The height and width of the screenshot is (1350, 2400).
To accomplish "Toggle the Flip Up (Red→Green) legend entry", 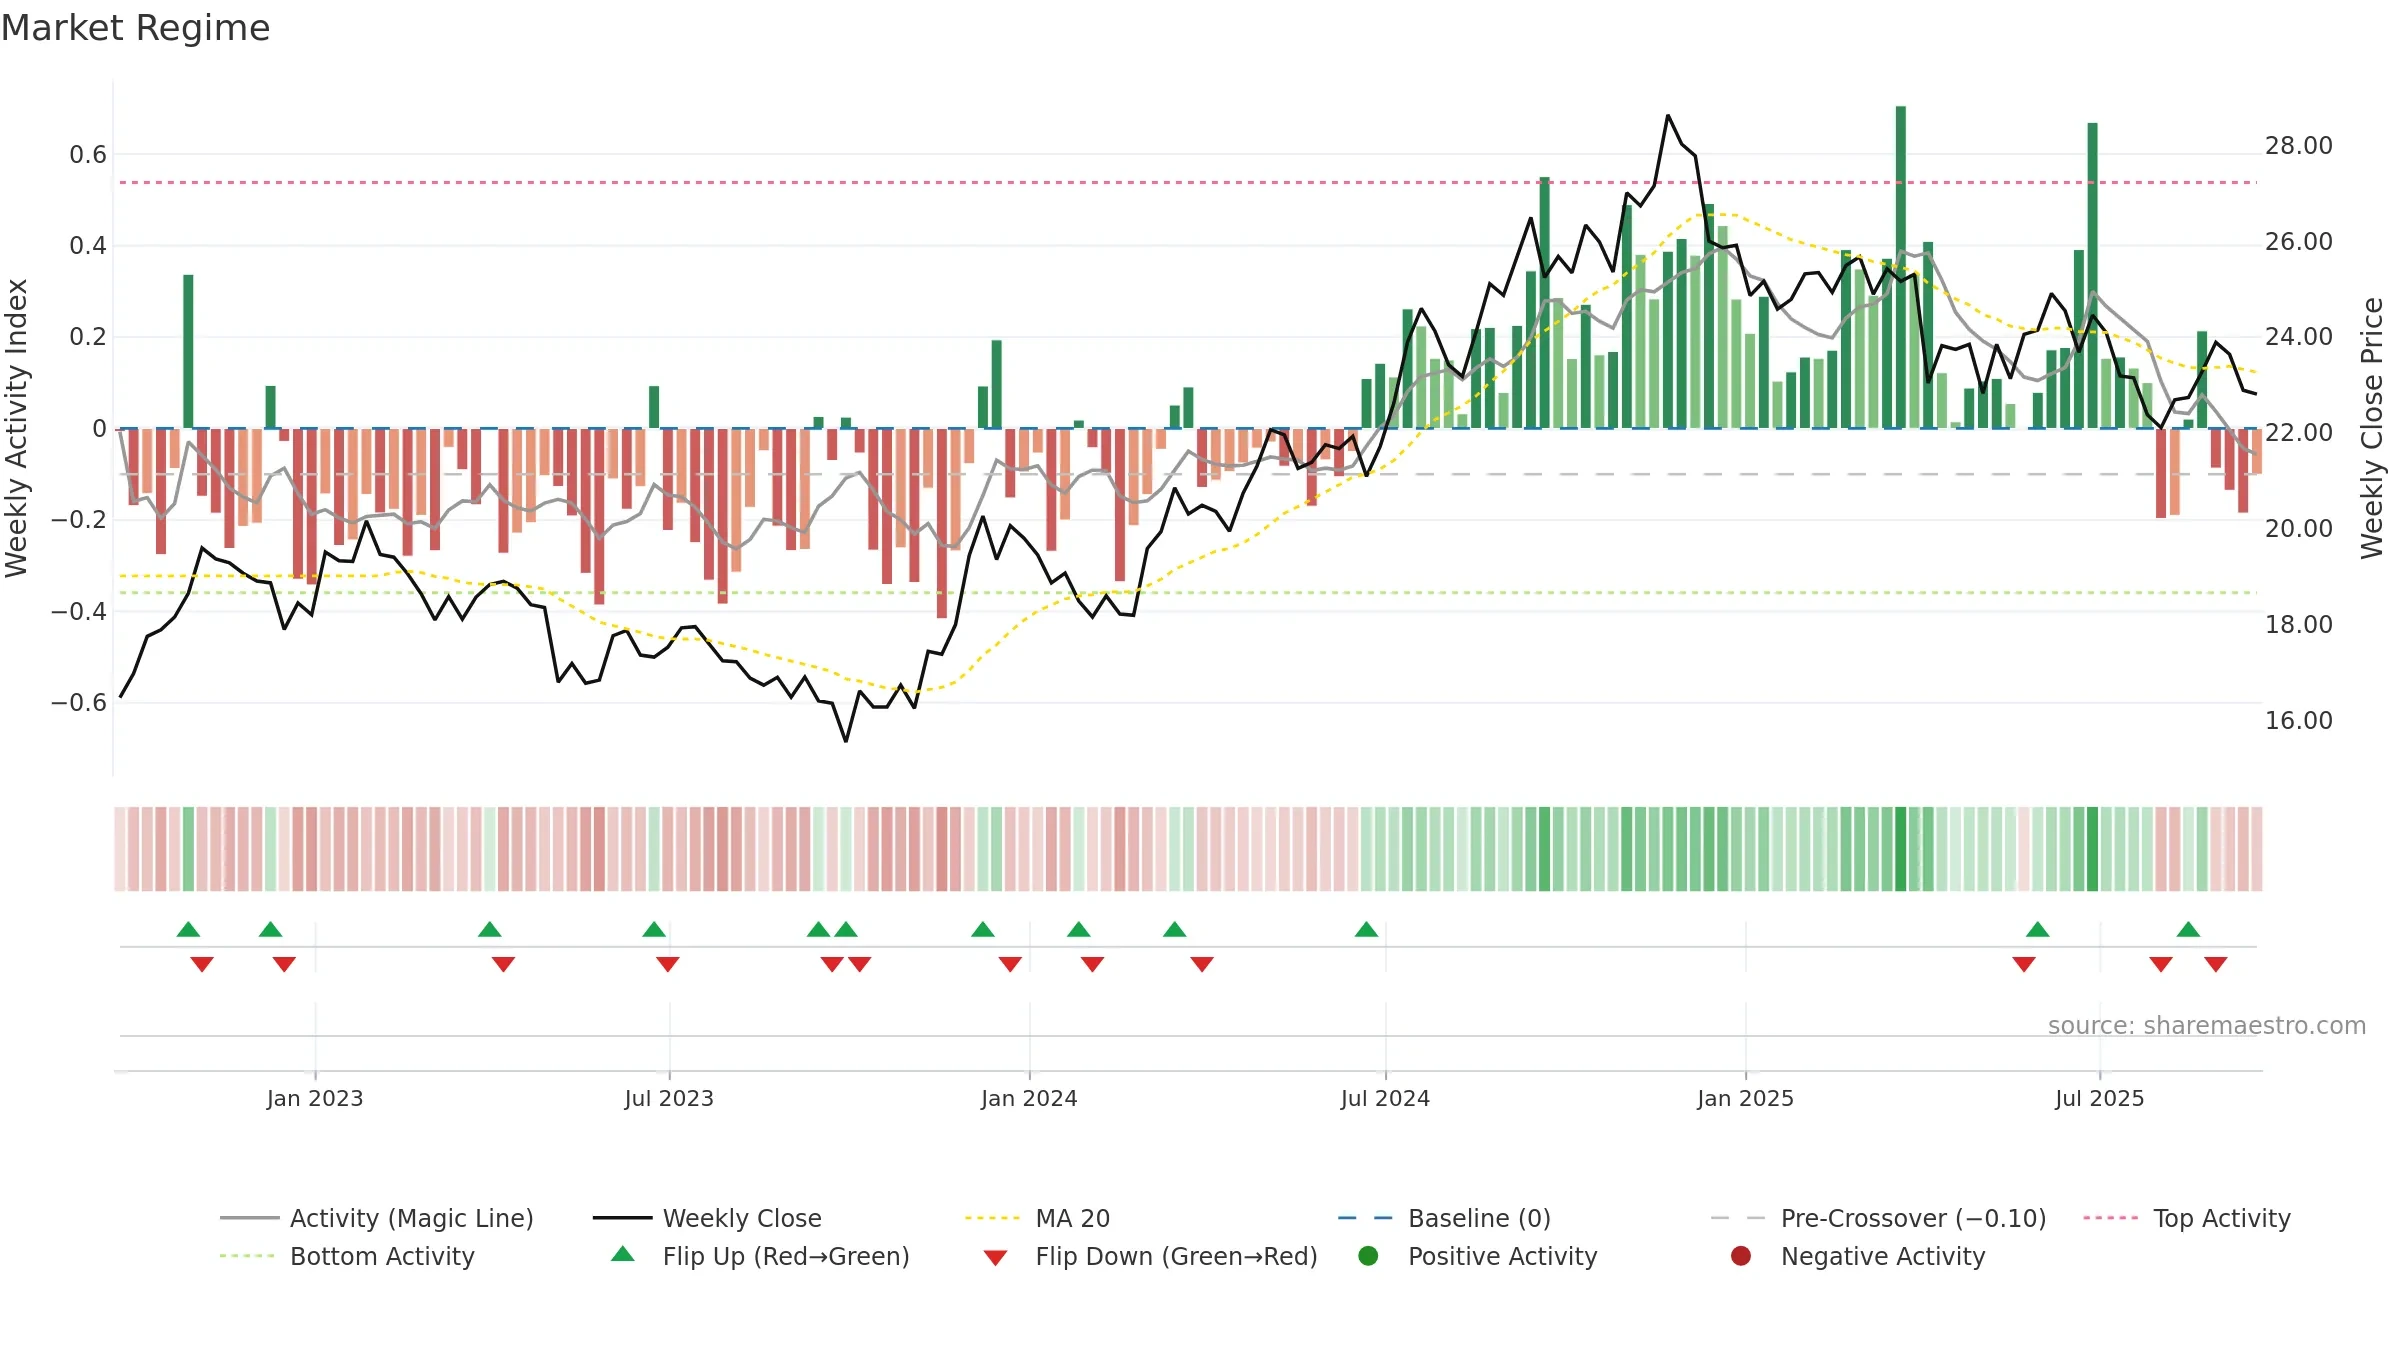I will 760,1256.
